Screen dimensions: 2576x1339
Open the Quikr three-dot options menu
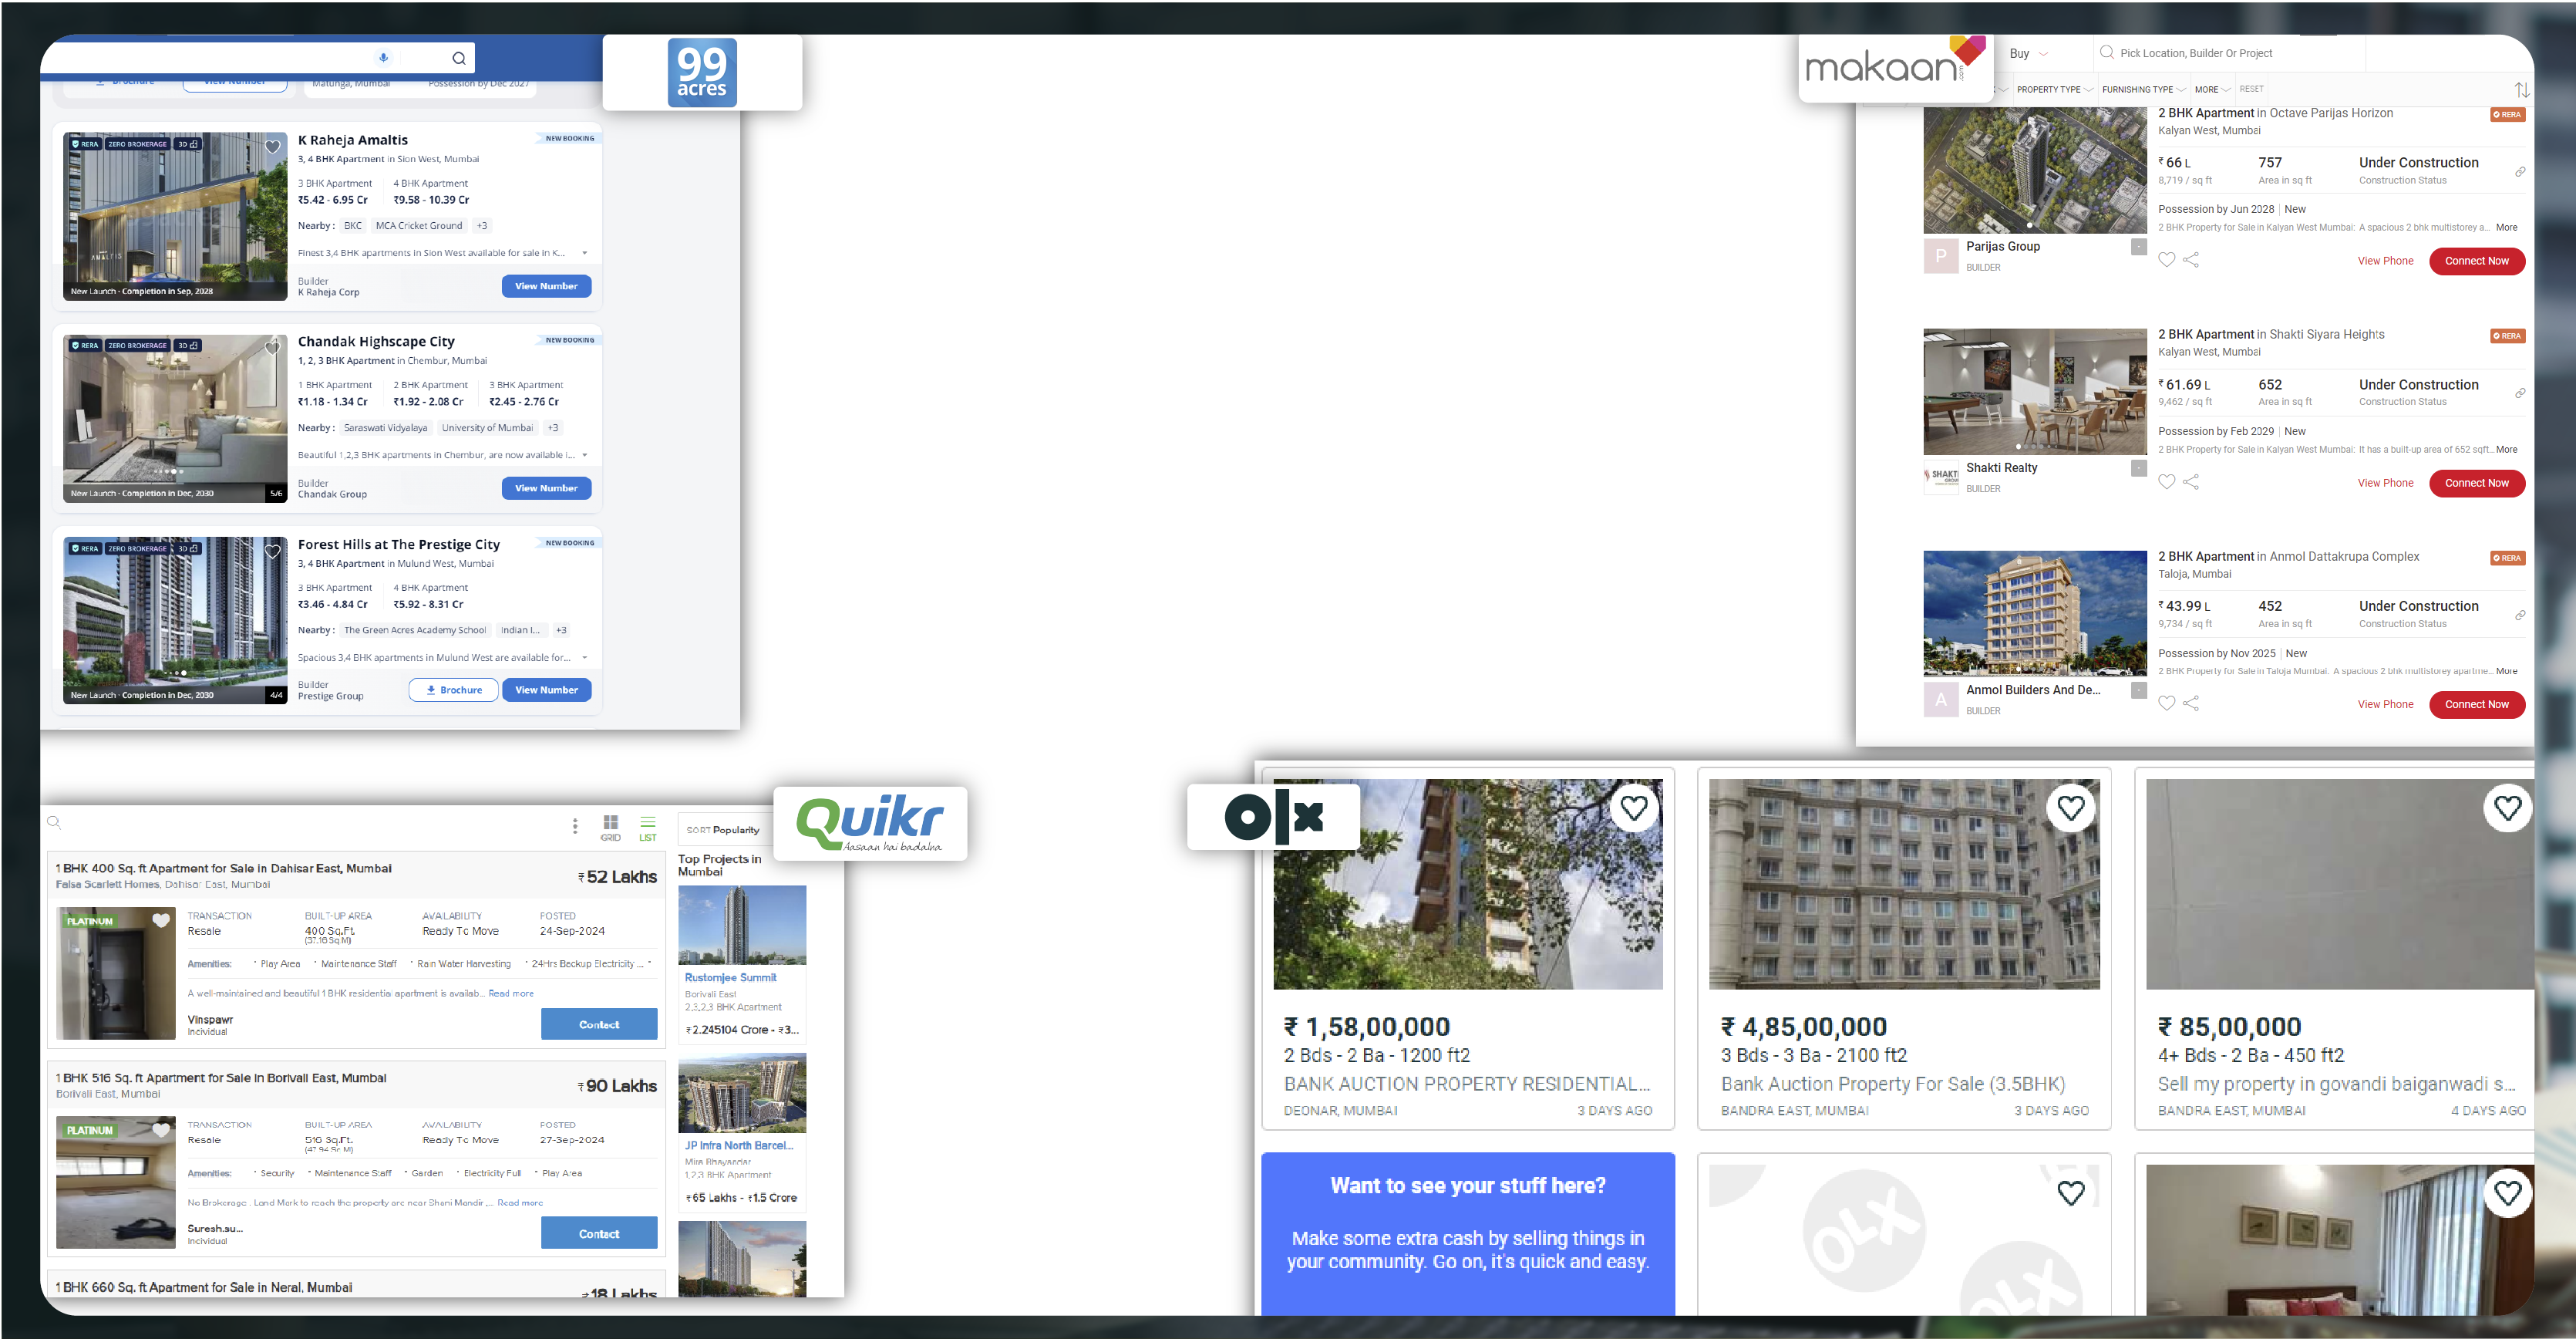(575, 825)
